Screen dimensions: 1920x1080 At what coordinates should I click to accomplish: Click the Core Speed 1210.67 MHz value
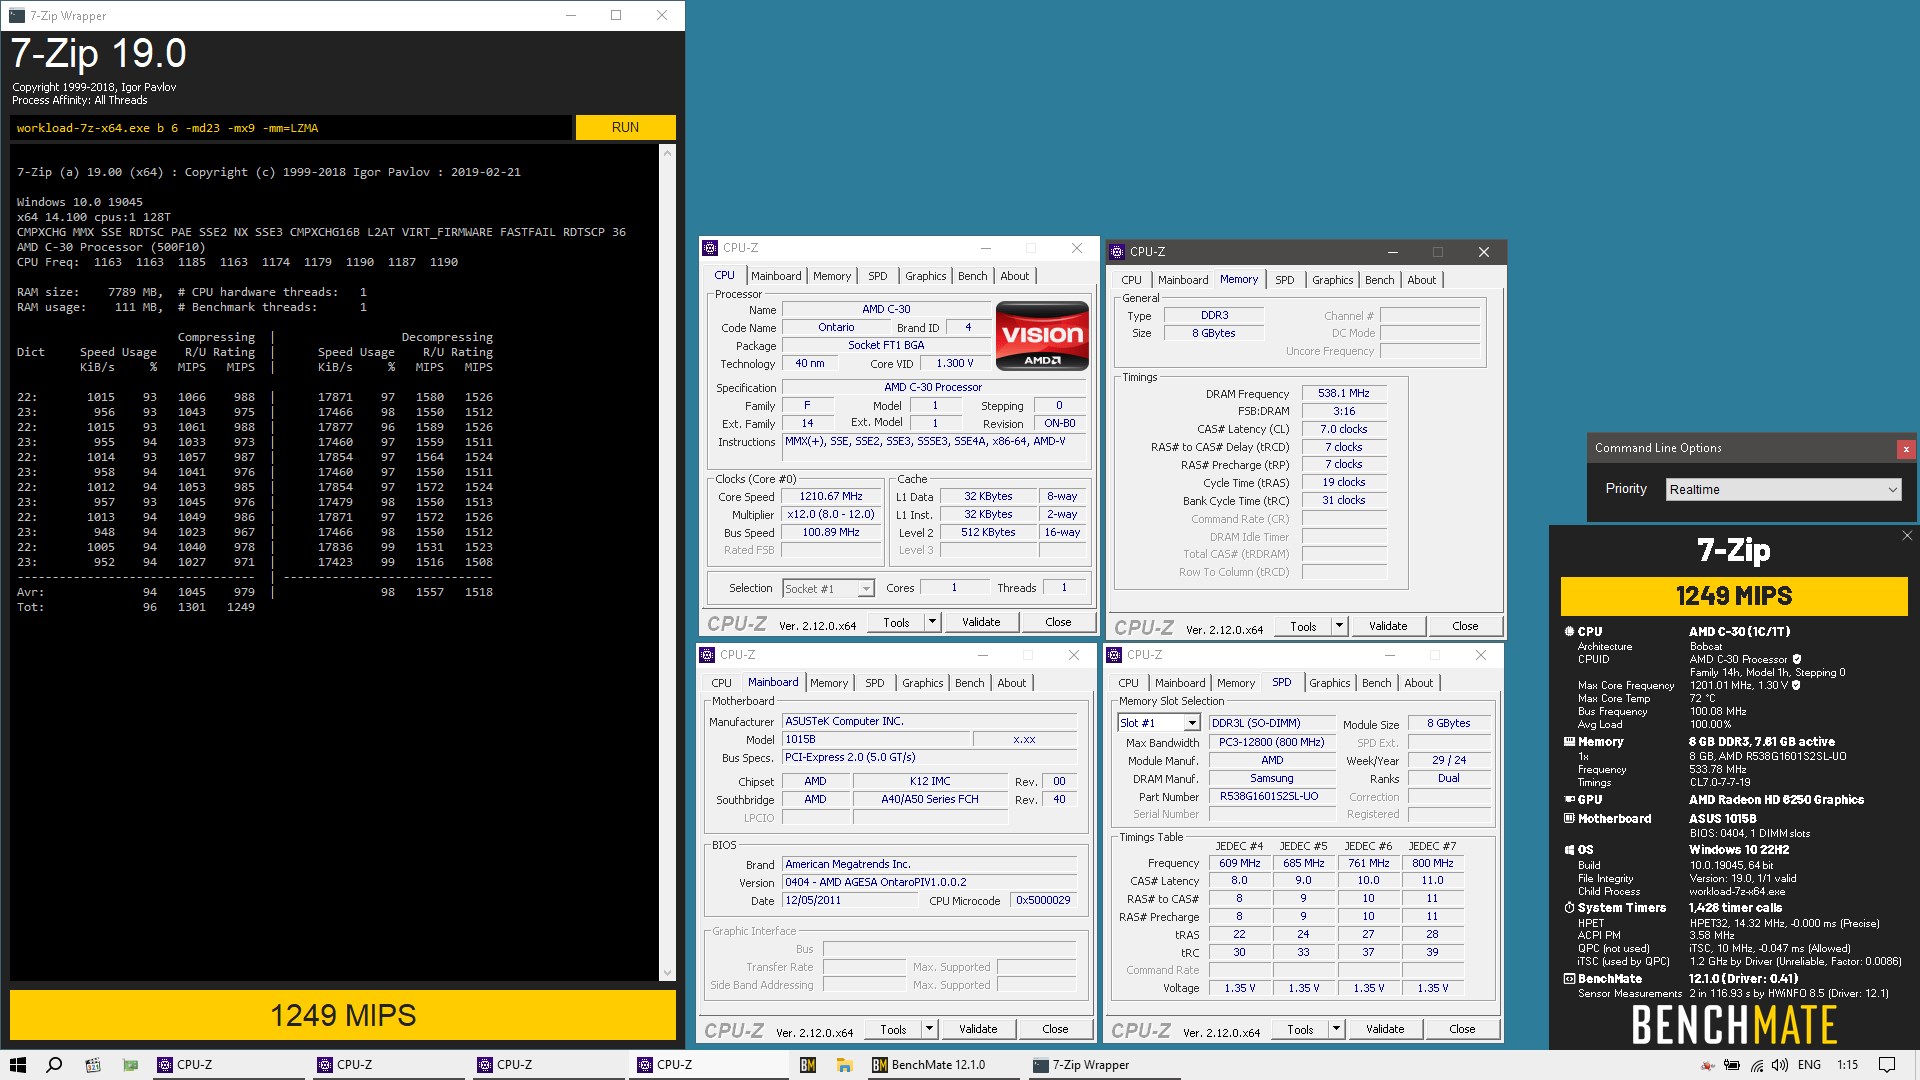pyautogui.click(x=830, y=496)
